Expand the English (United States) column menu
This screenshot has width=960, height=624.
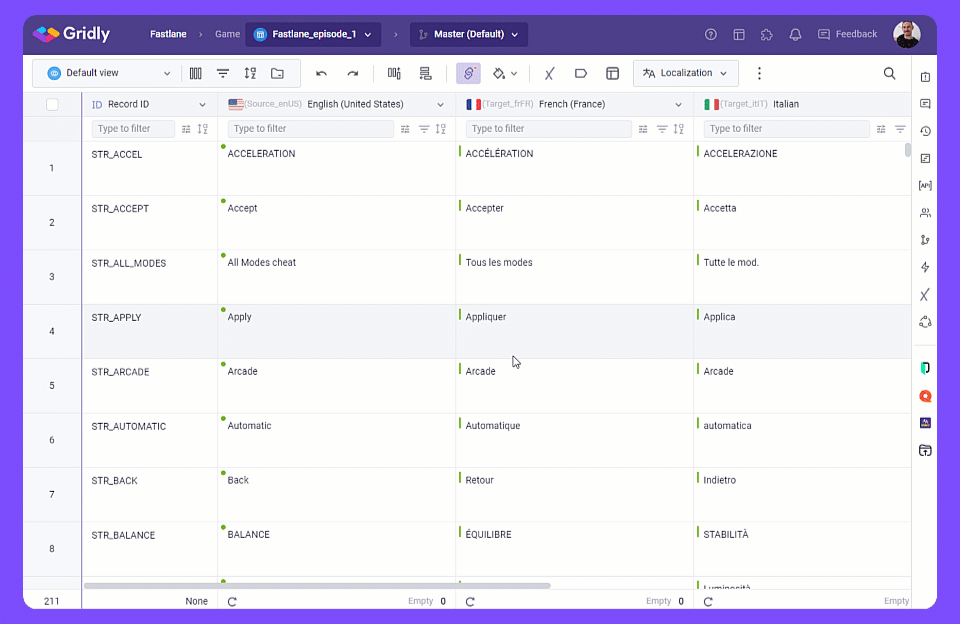[440, 105]
